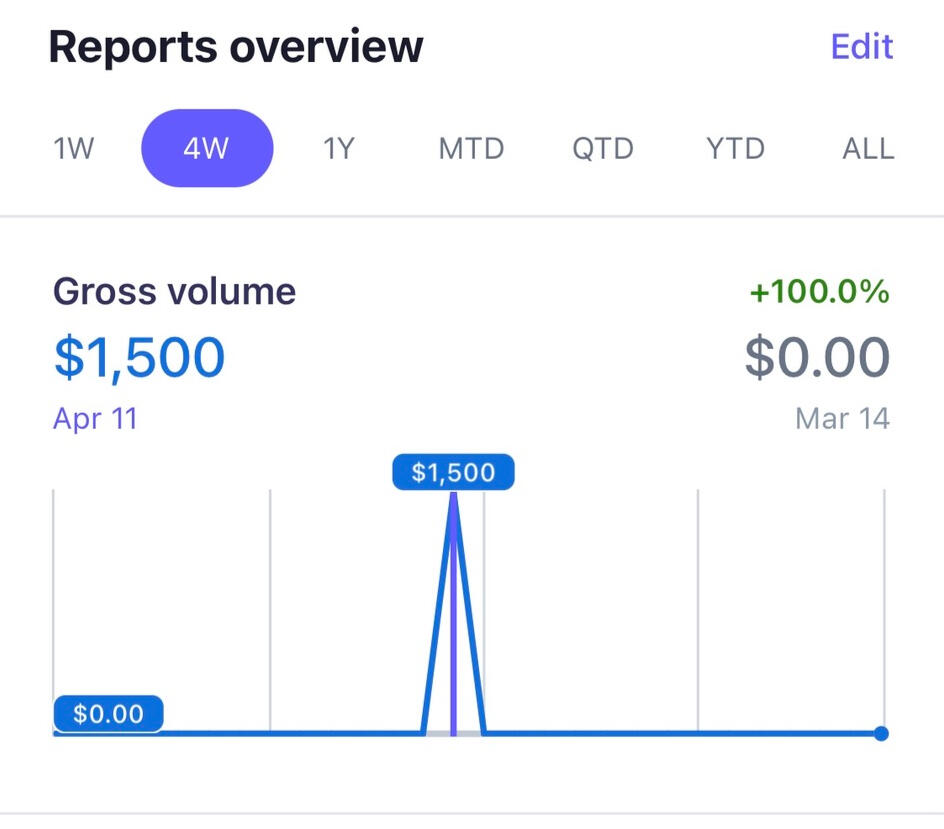This screenshot has height=829, width=944.
Task: Click the Apr 11 date label
Action: click(95, 417)
